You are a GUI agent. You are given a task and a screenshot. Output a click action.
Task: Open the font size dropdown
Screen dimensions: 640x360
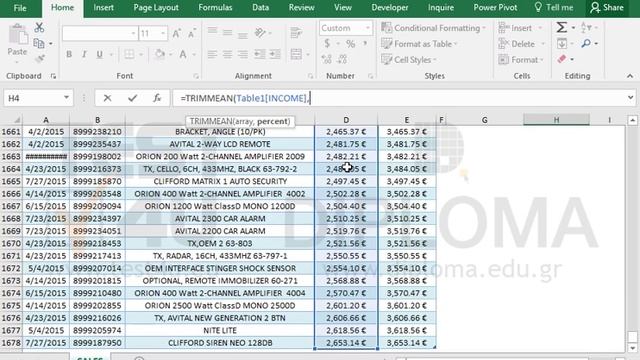(x=163, y=33)
